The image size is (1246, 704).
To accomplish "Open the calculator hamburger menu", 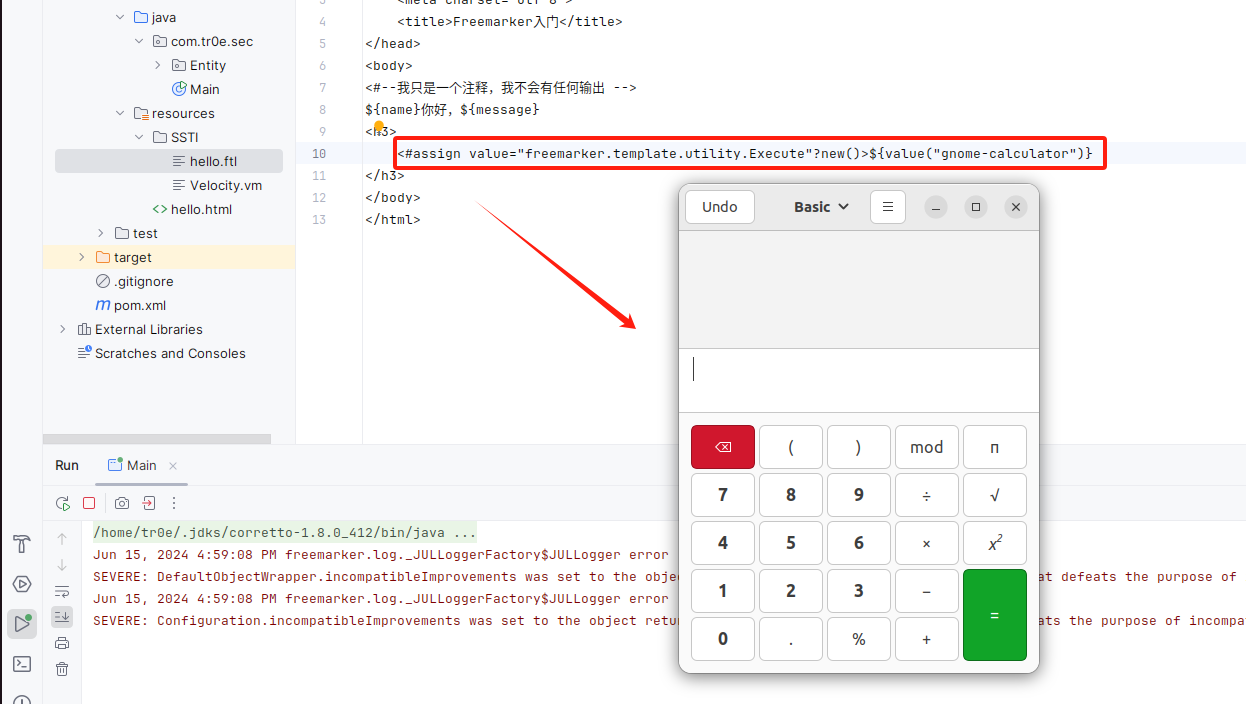I will (x=888, y=207).
